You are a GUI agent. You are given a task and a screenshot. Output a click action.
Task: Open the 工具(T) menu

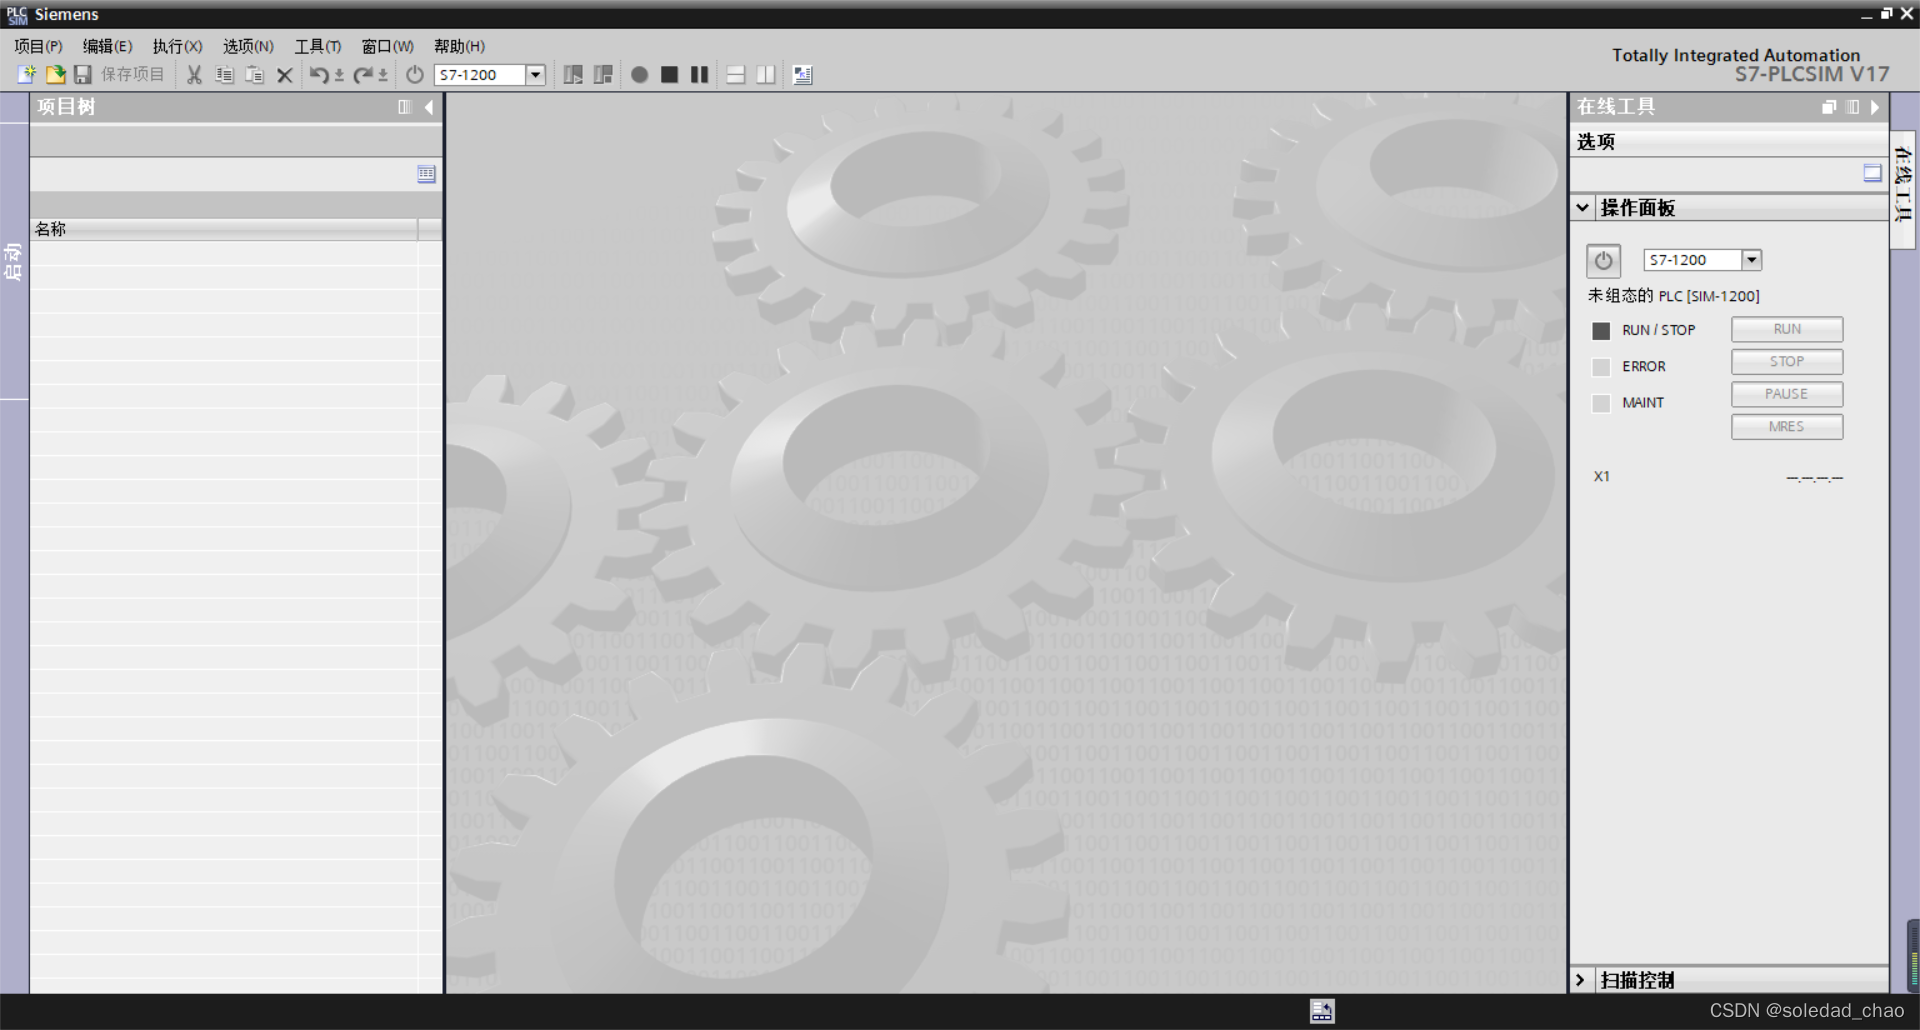click(318, 46)
